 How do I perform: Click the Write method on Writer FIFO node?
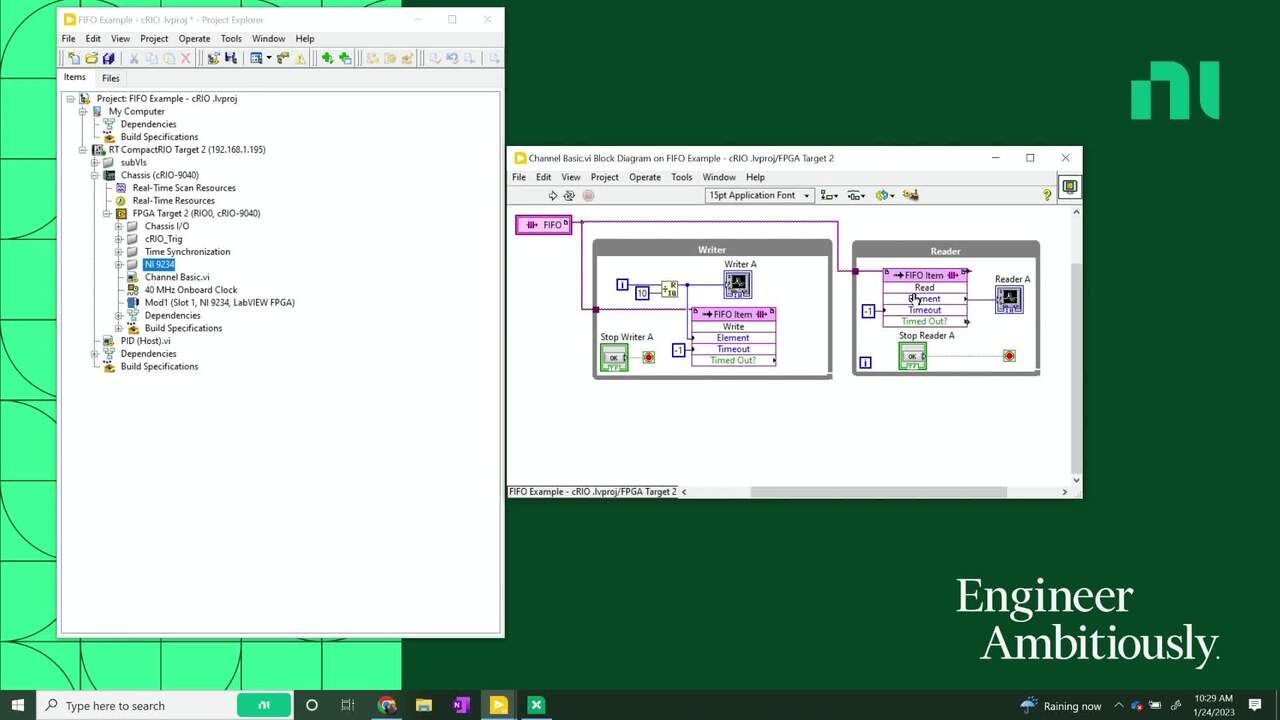(x=733, y=327)
